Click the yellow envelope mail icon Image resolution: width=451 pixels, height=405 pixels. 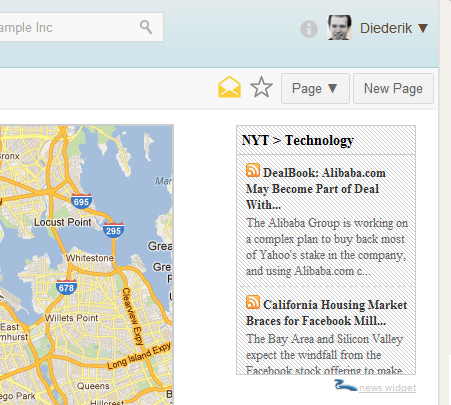coord(229,87)
